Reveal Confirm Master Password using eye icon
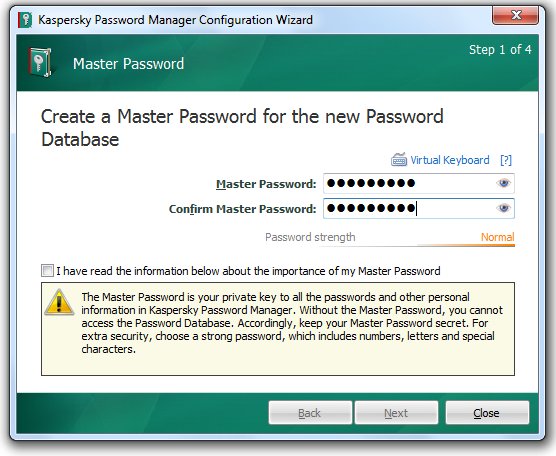The image size is (556, 456). (x=503, y=208)
